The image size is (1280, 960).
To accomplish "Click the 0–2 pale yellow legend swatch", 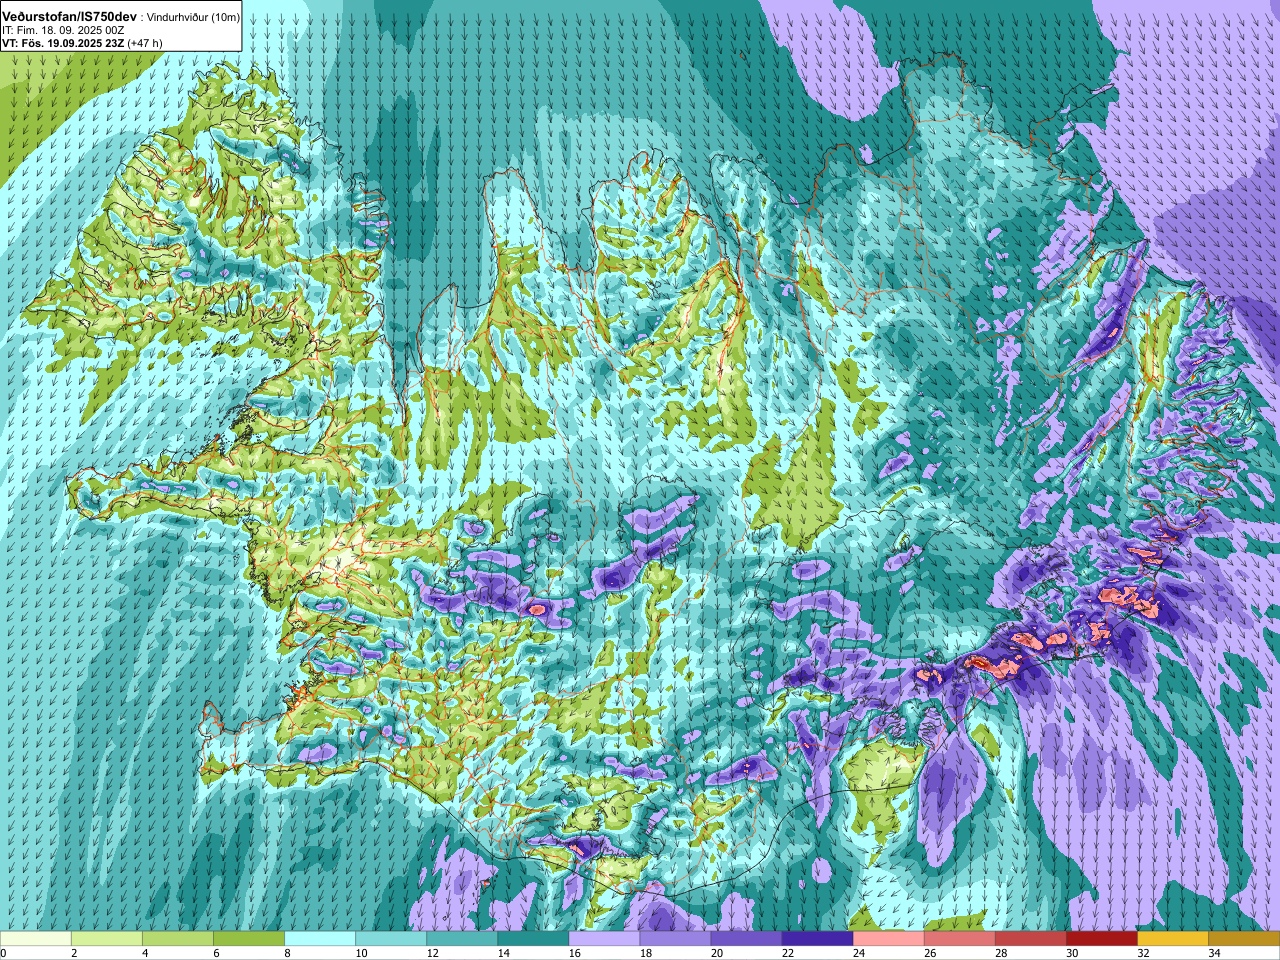I will (x=36, y=938).
